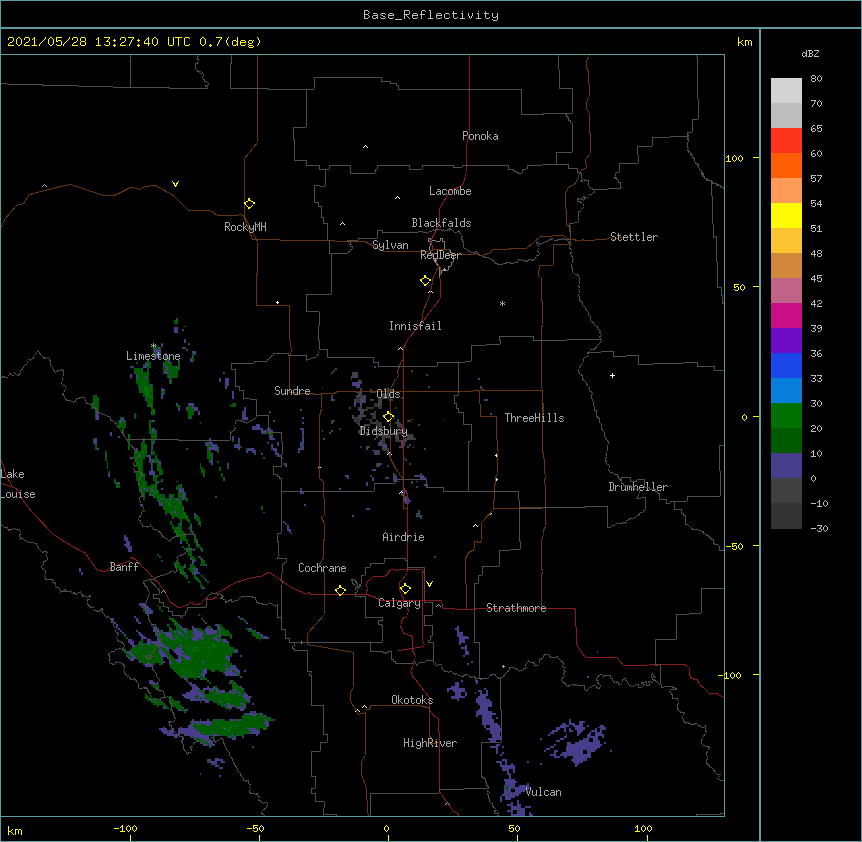Pick the light blue swatch next to 33

click(786, 390)
